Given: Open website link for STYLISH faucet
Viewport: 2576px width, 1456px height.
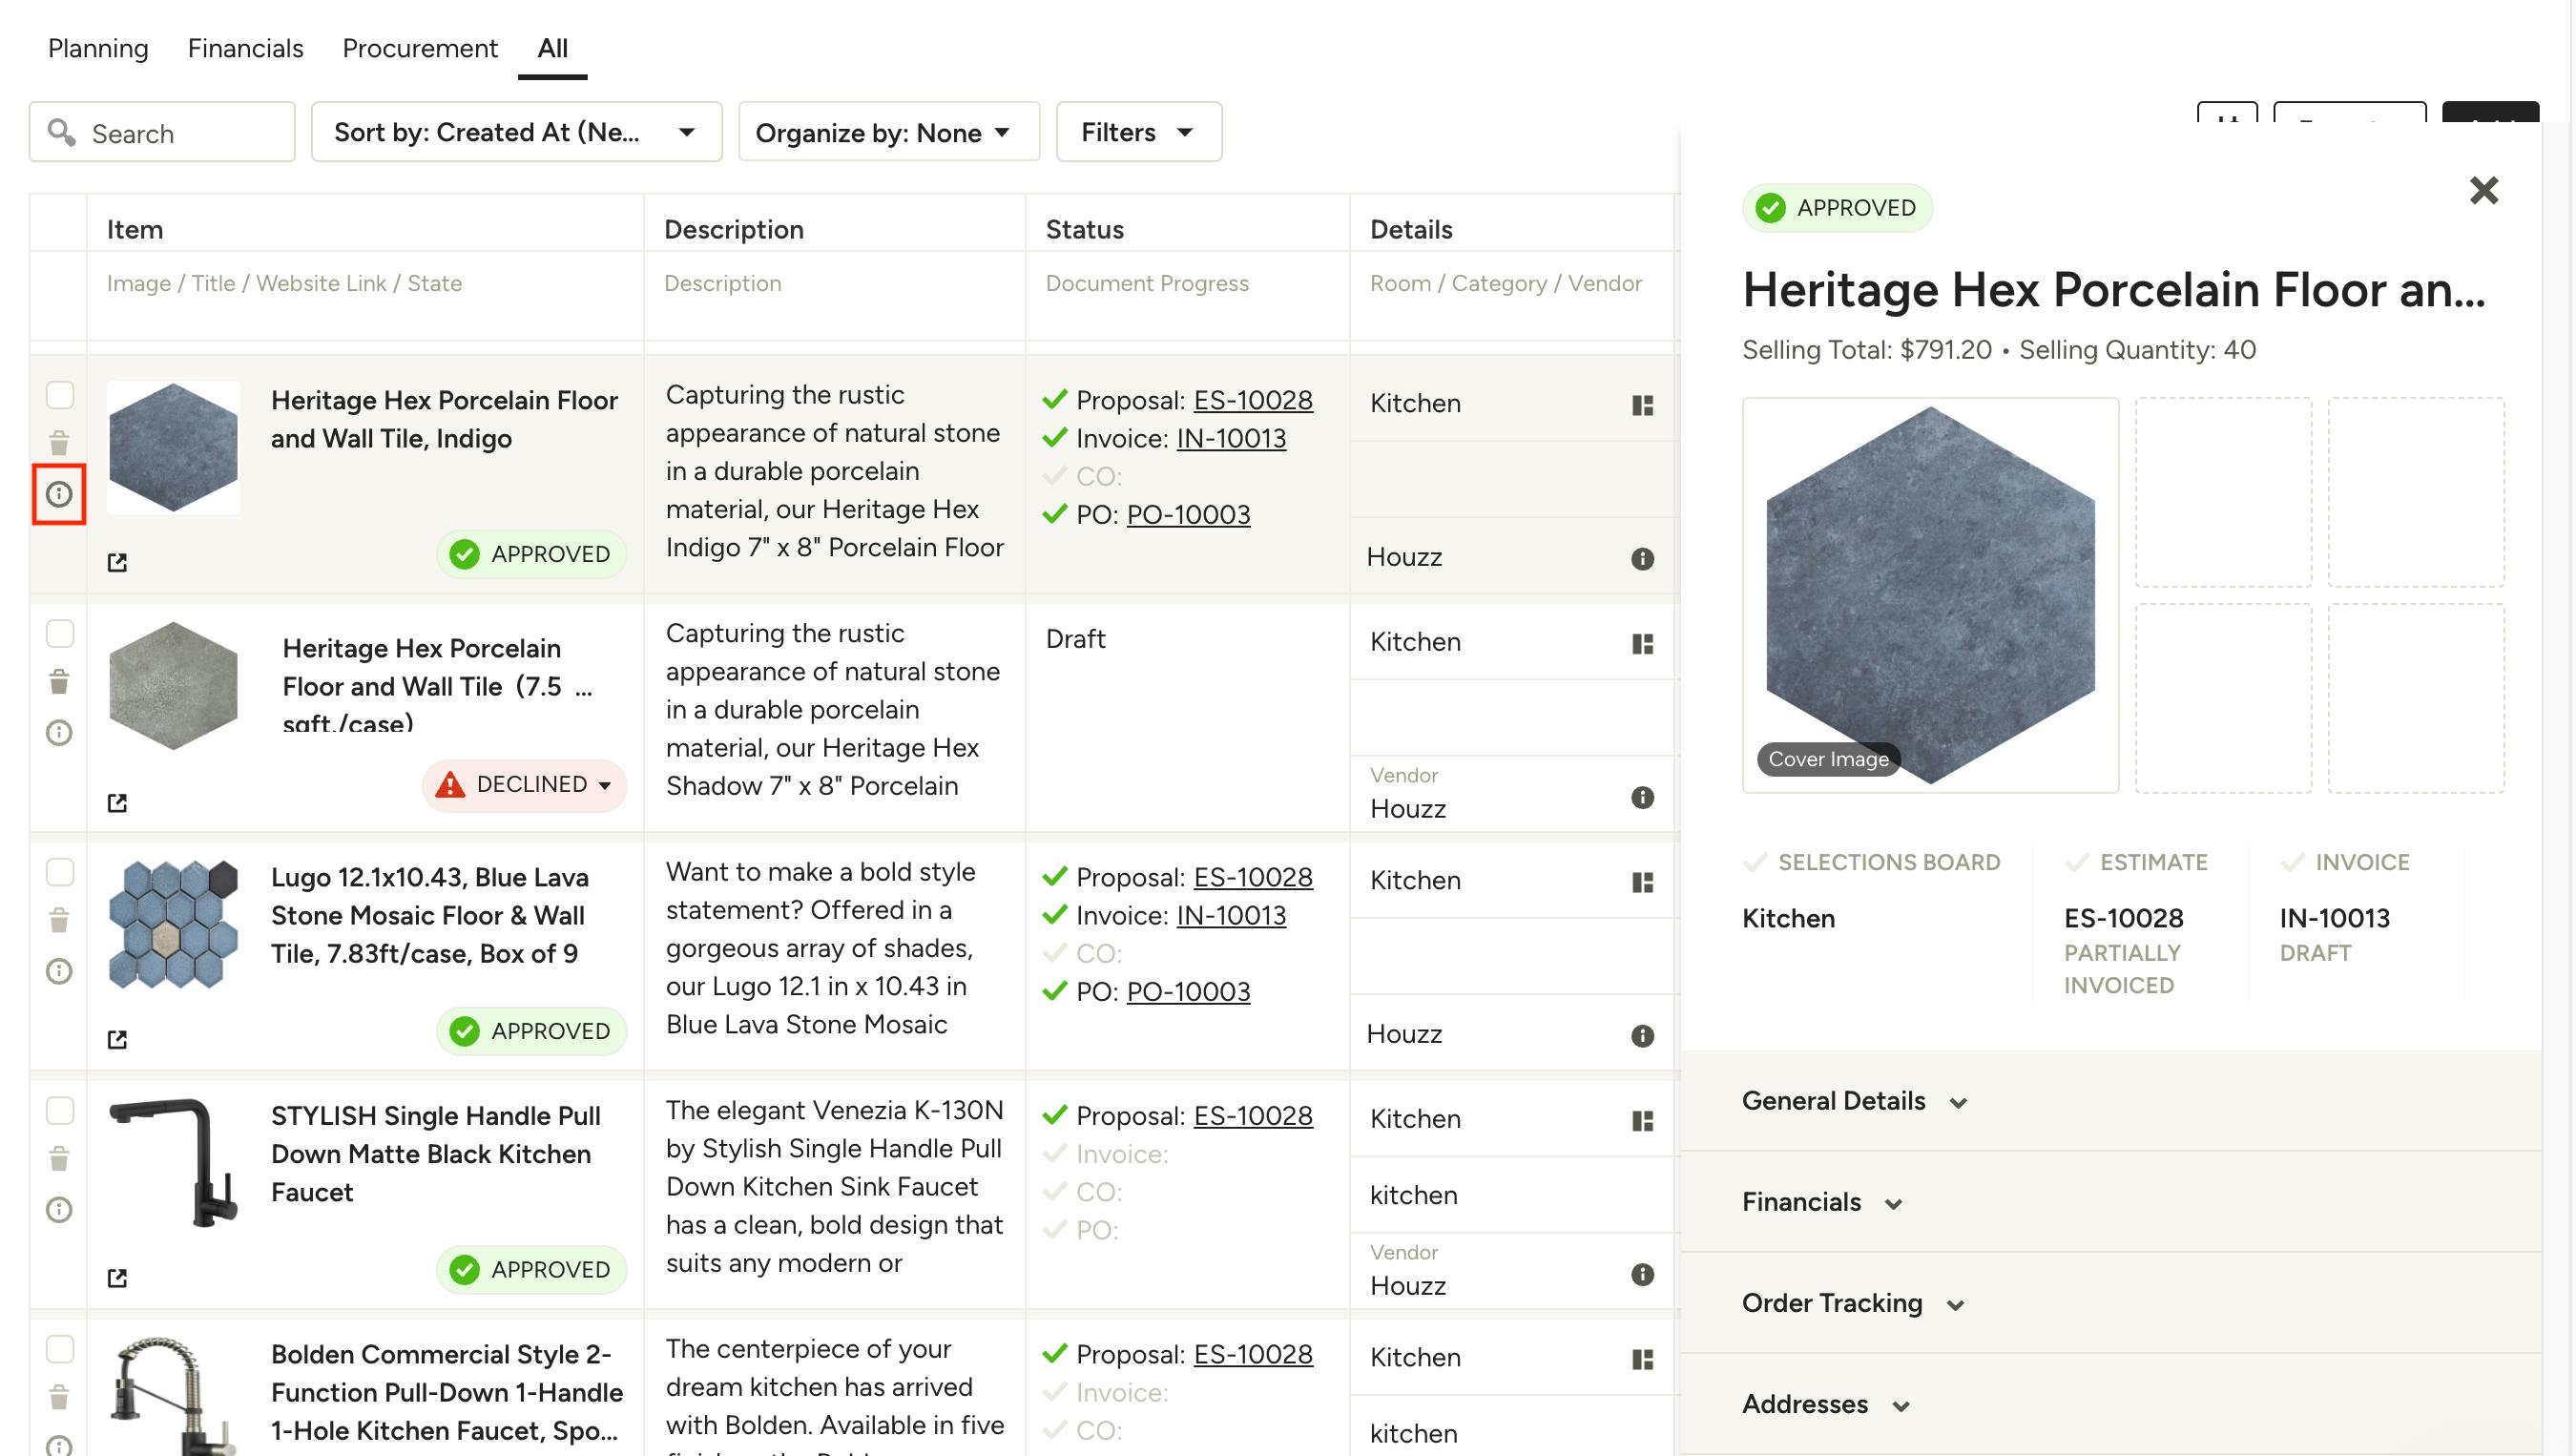Looking at the screenshot, I should pyautogui.click(x=117, y=1278).
